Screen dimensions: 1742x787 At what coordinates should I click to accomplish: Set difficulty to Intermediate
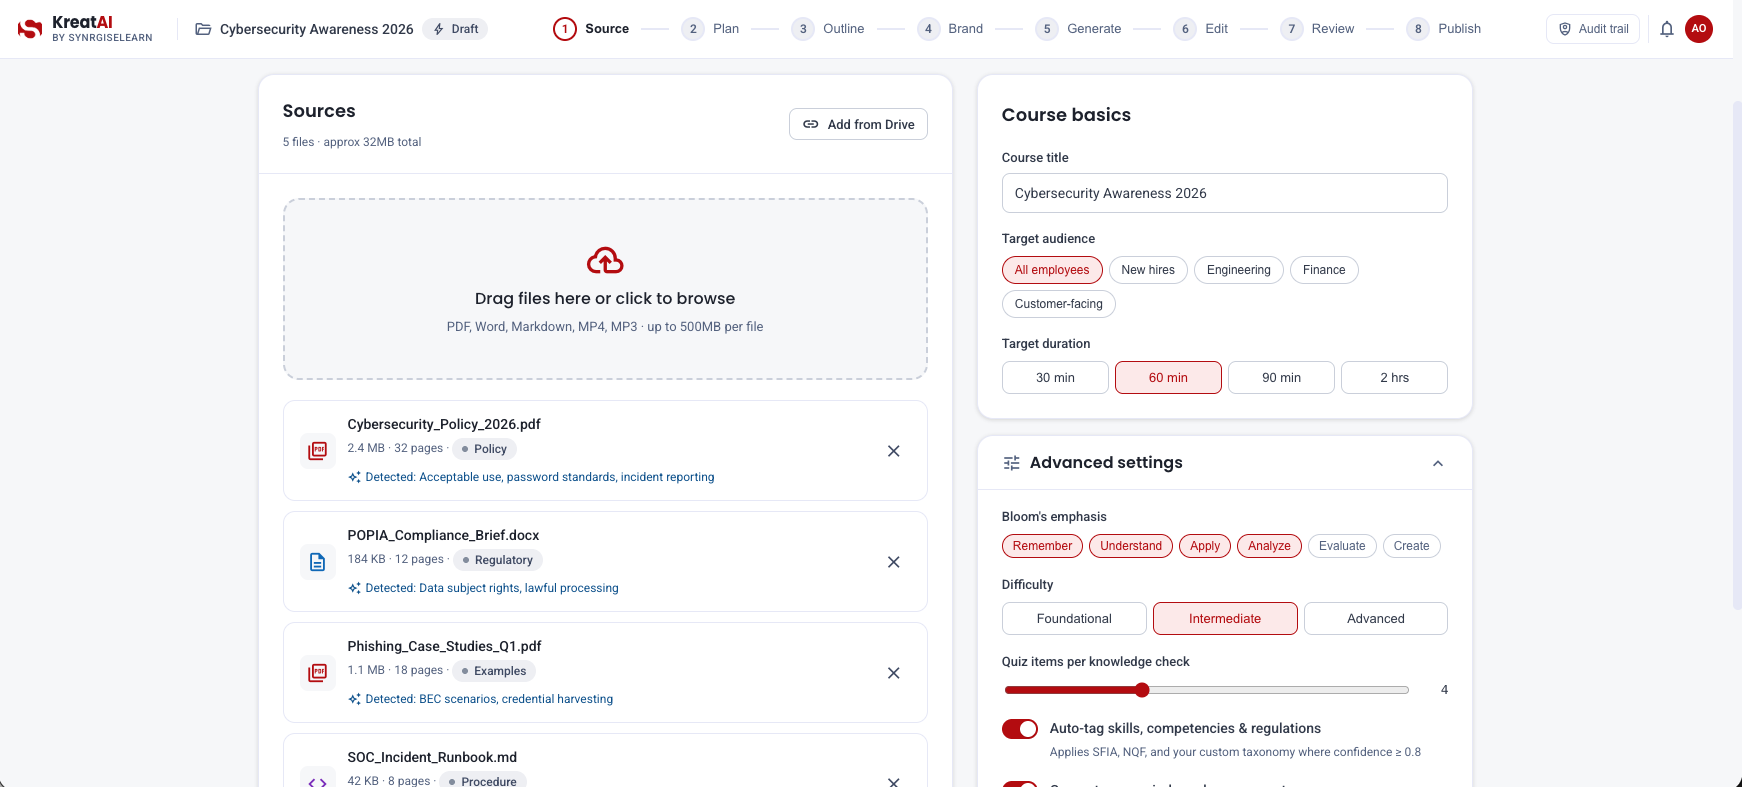(1225, 619)
